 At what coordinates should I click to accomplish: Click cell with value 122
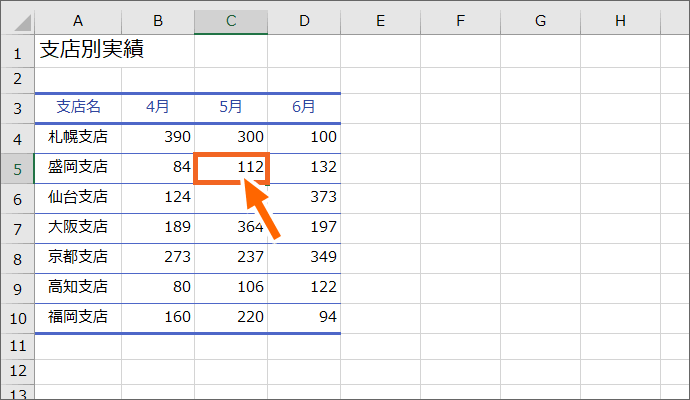pos(304,288)
